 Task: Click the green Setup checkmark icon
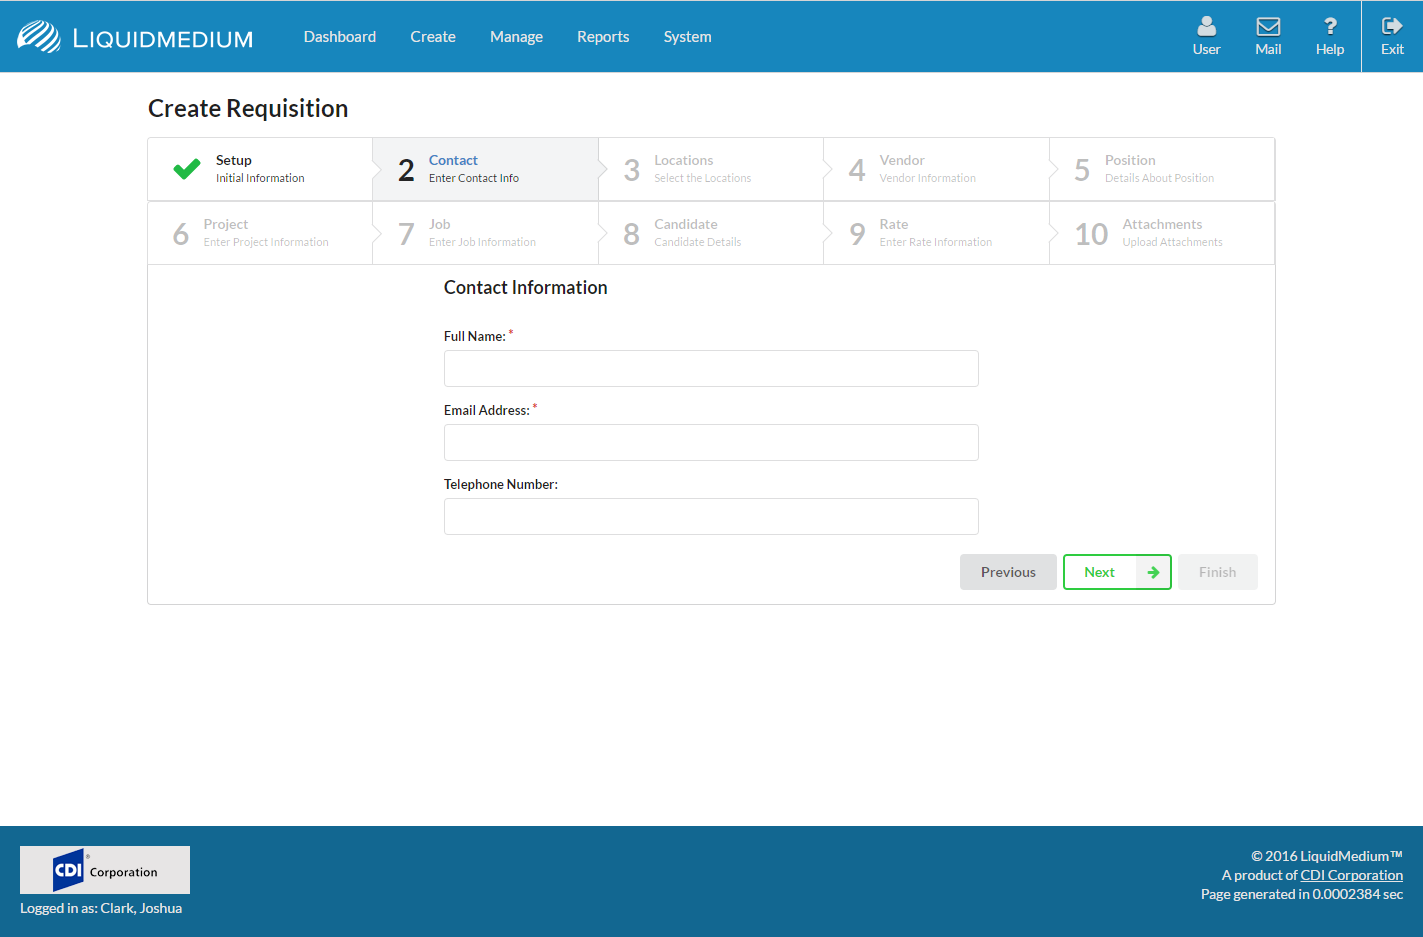tap(187, 169)
